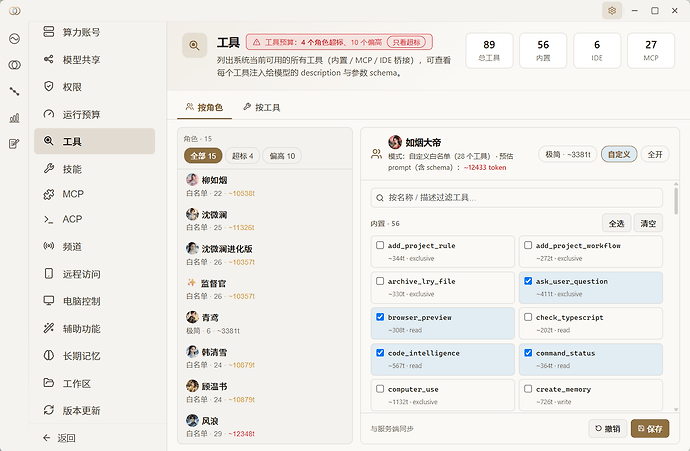The width and height of the screenshot is (690, 451).
Task: Select role 青鸾
Action: tap(265, 323)
